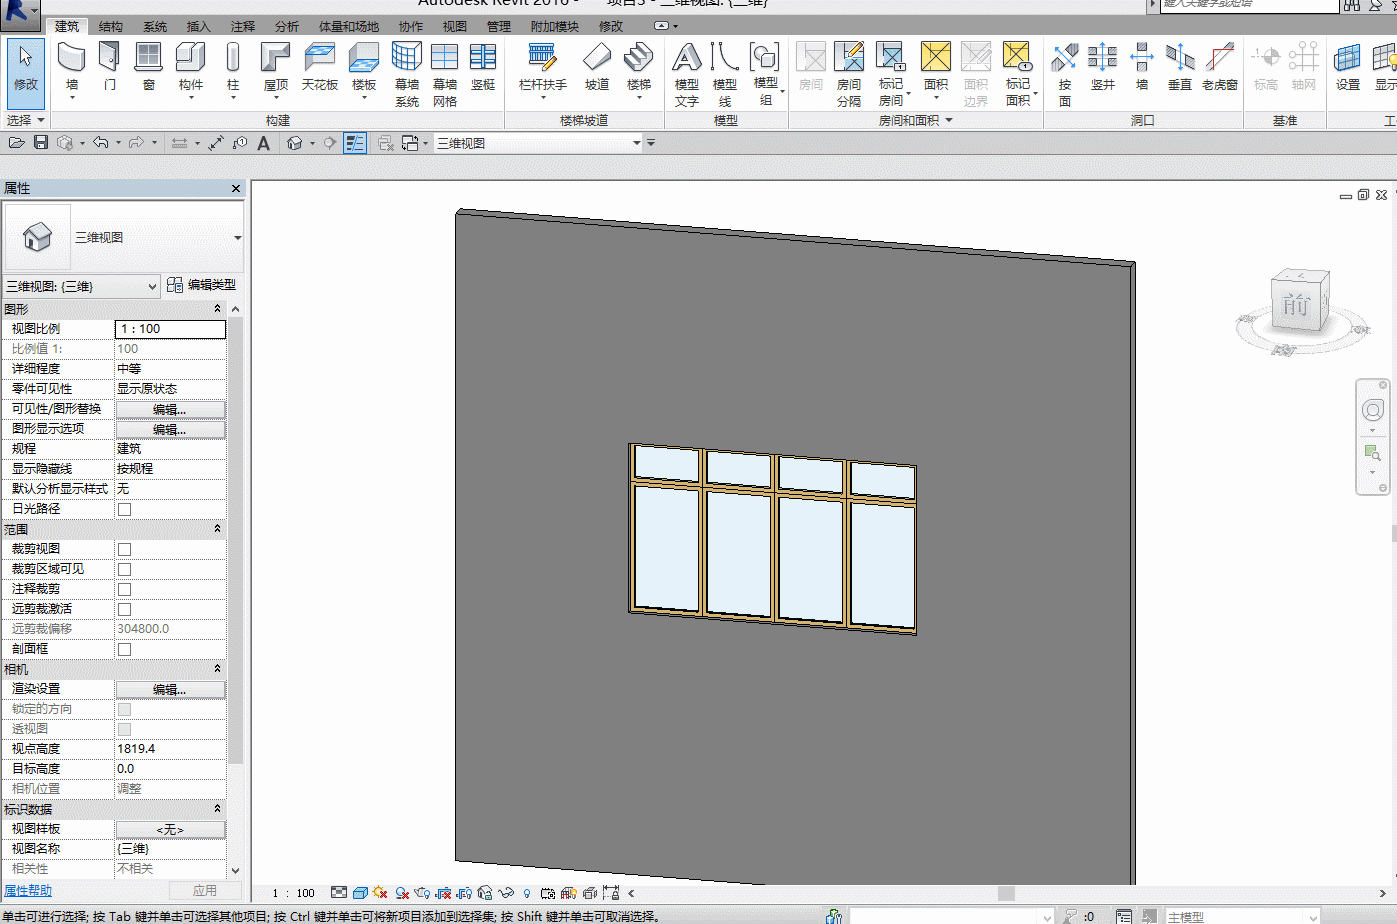Switch to the 结构 ribbon tab
The image size is (1397, 924).
click(x=111, y=27)
